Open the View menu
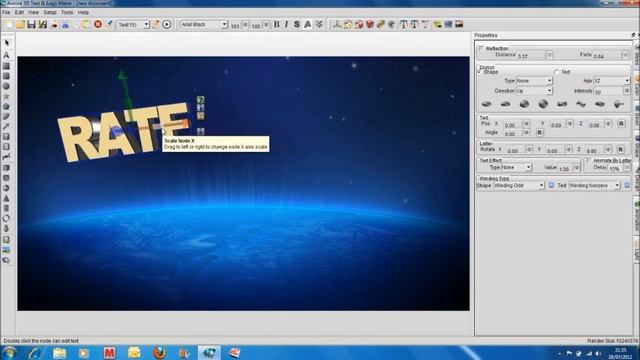The width and height of the screenshot is (640, 360). coord(33,13)
